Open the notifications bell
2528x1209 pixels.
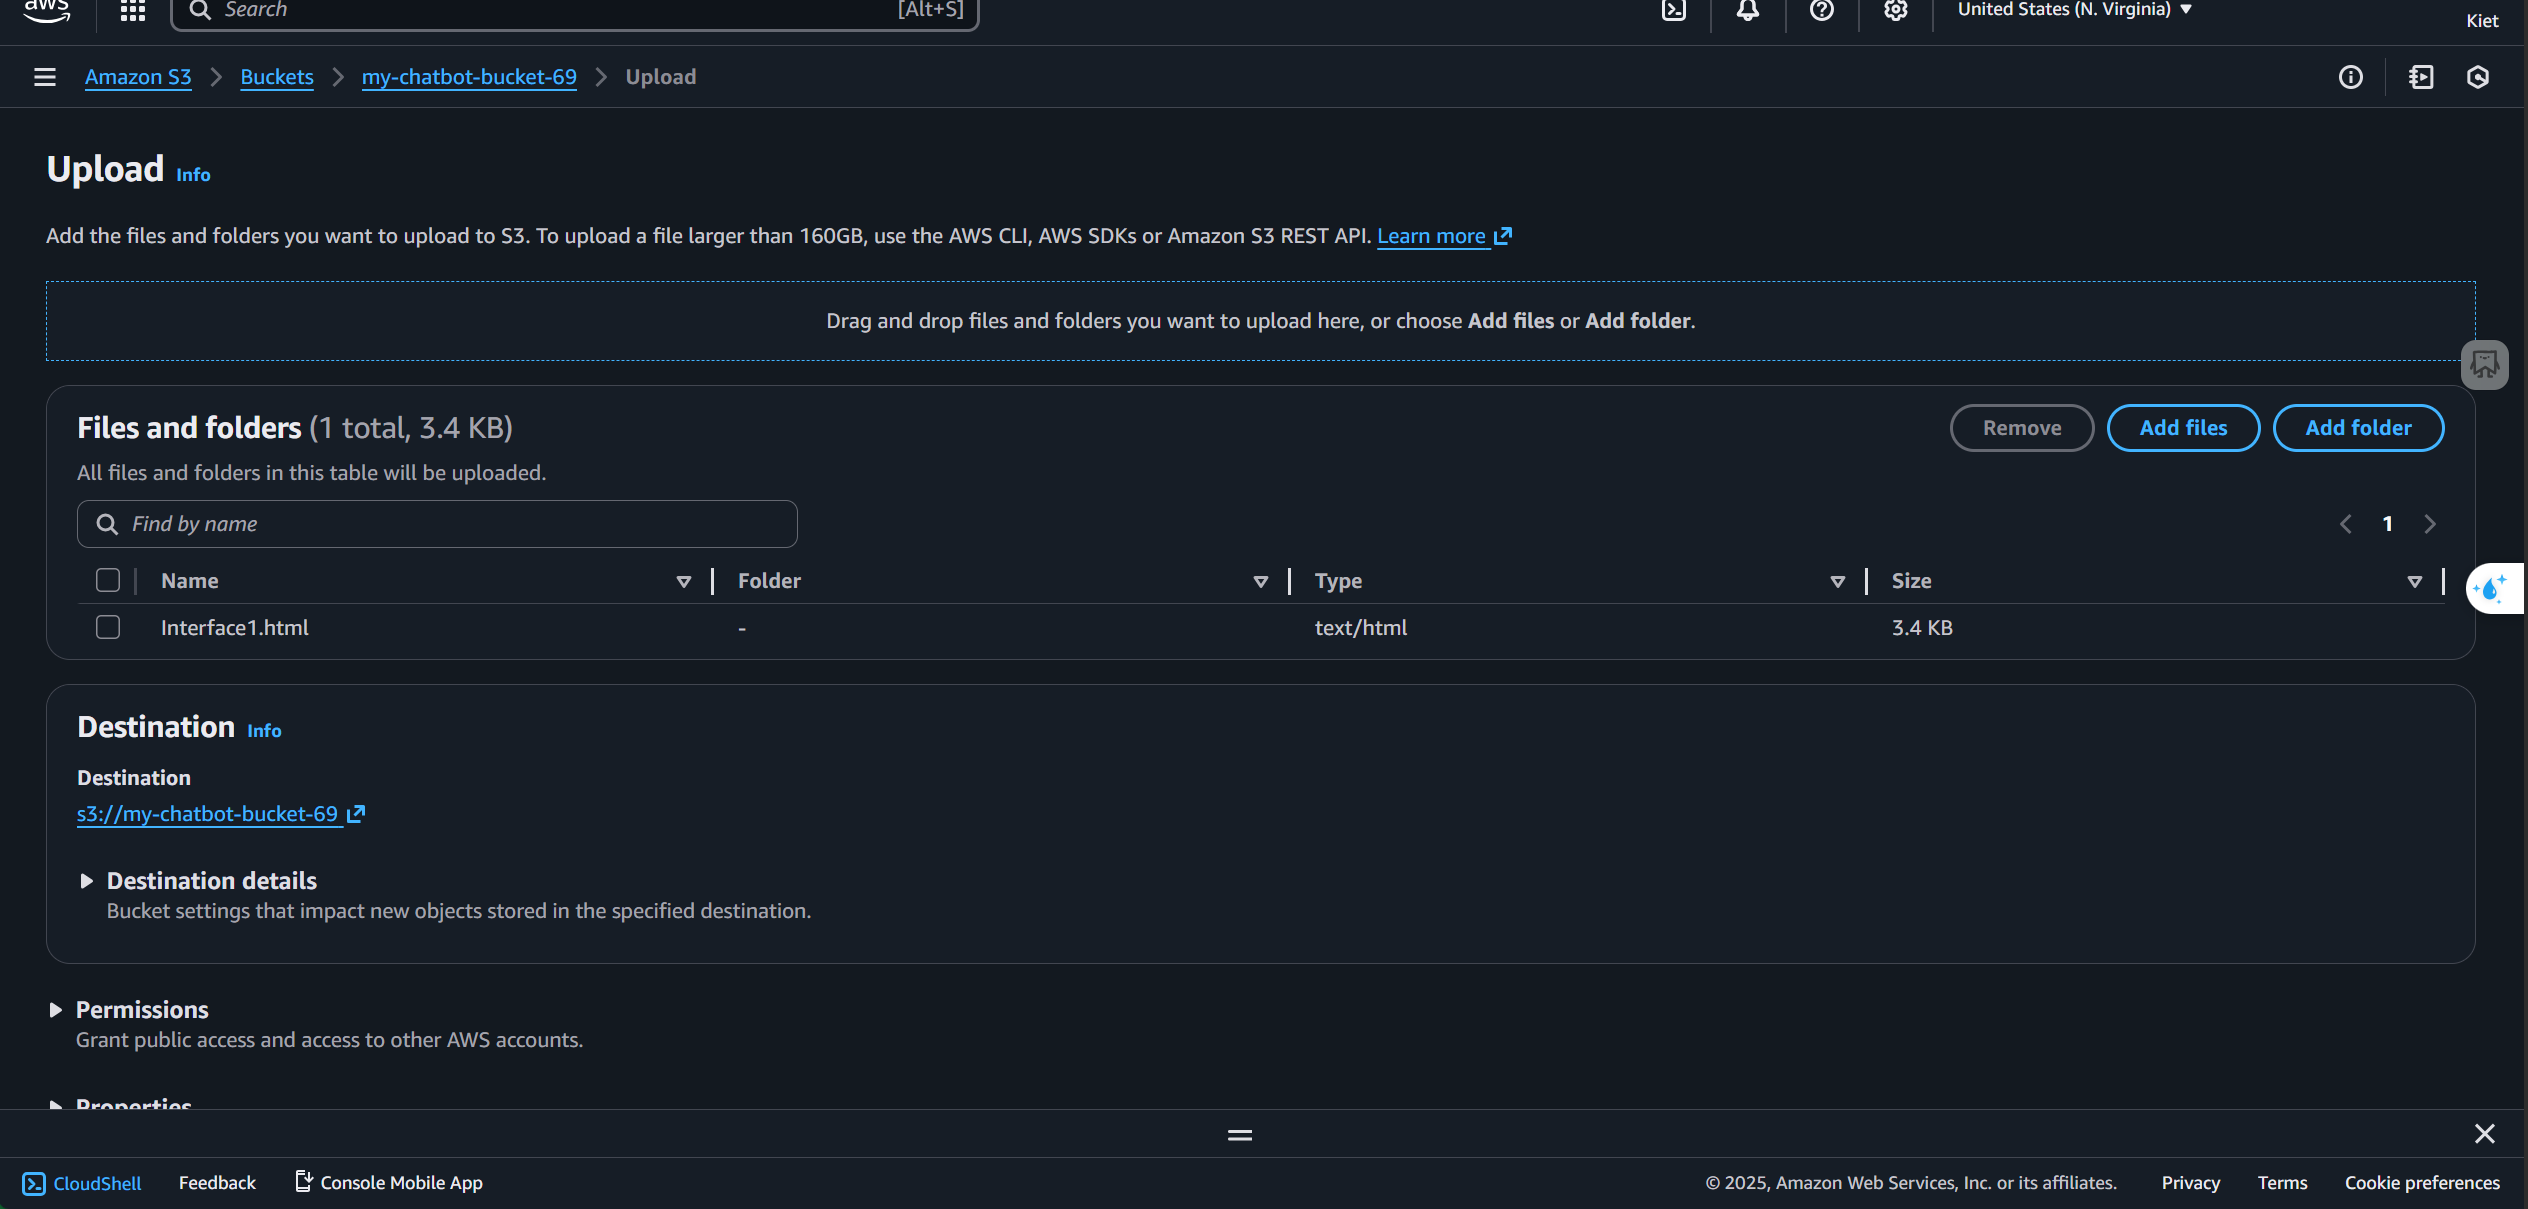1747,11
